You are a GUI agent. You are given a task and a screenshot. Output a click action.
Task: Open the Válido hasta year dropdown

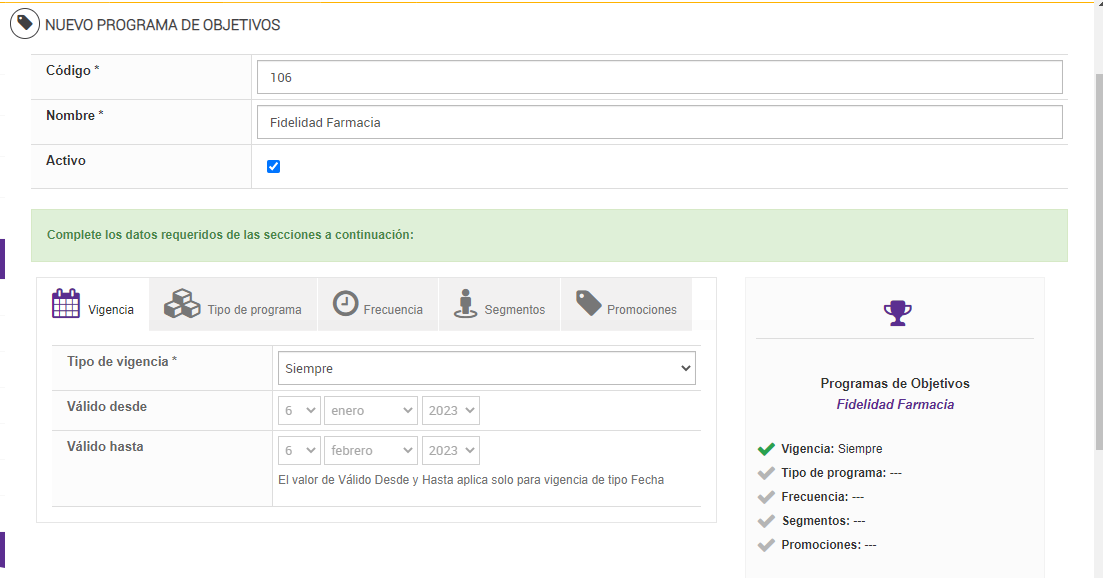451,450
